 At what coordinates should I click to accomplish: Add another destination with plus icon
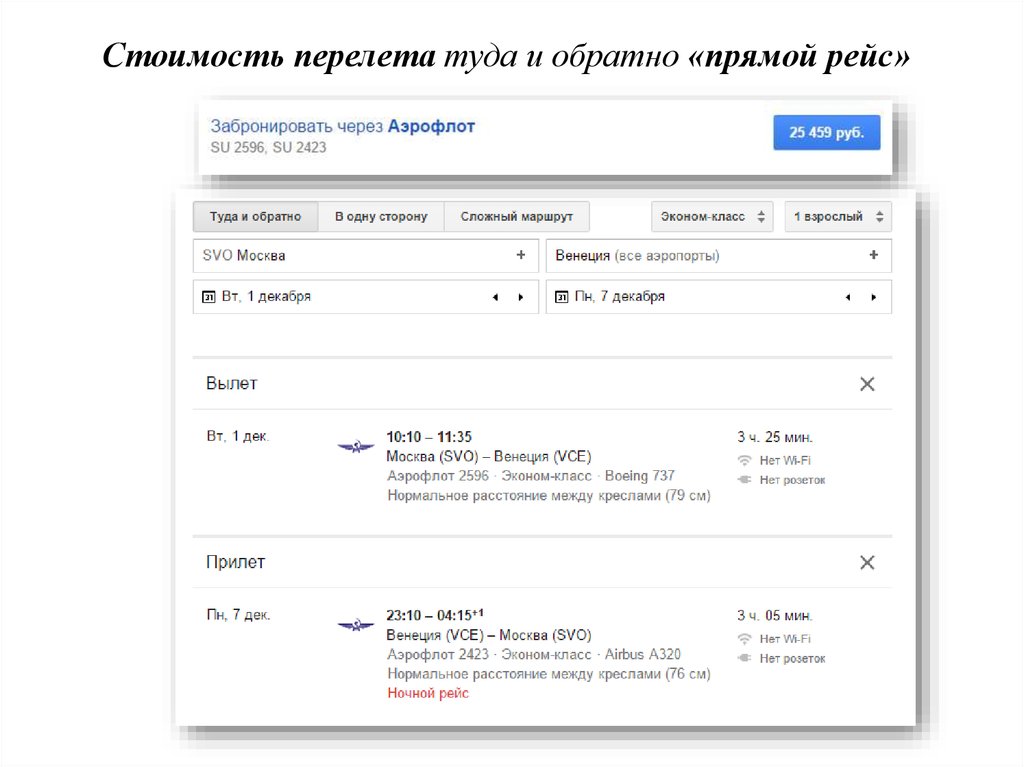click(873, 256)
